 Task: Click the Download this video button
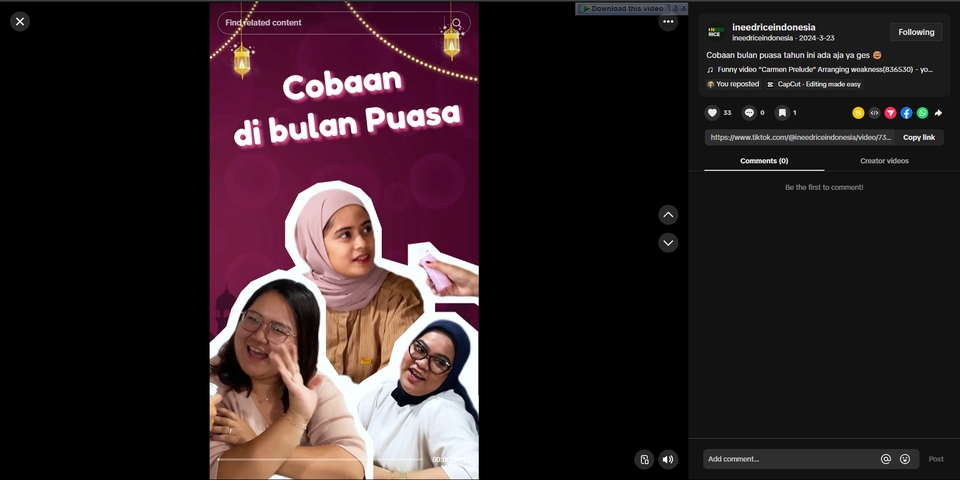tap(623, 9)
